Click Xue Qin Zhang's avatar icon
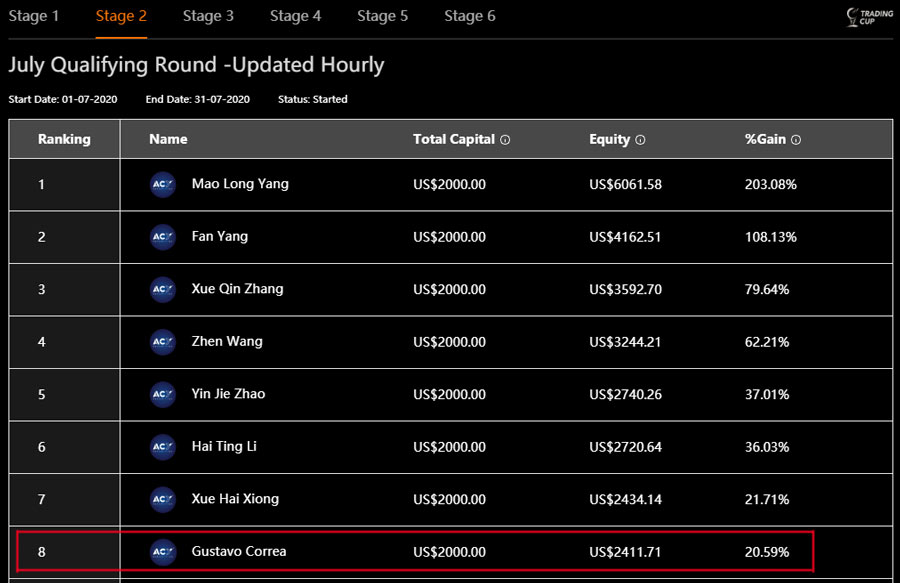Viewport: 900px width, 583px height. [163, 289]
